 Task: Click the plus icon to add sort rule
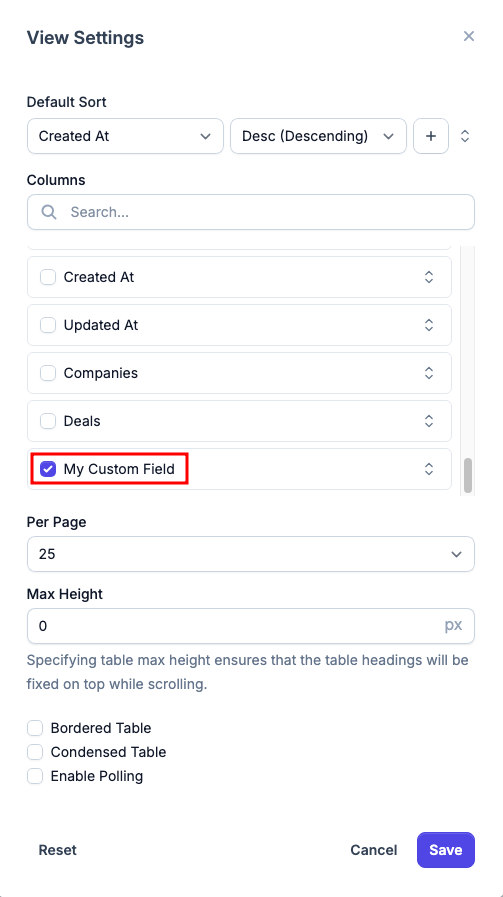pyautogui.click(x=431, y=136)
